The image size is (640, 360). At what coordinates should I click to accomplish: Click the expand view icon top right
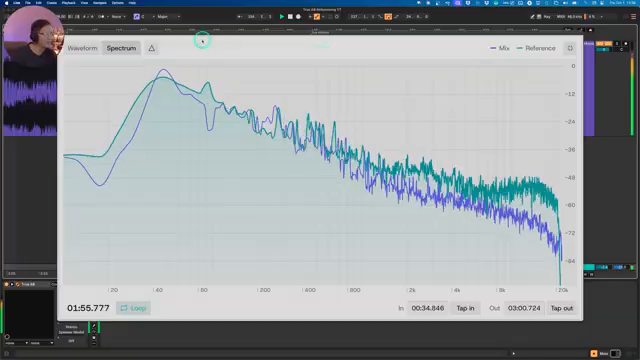tap(570, 48)
